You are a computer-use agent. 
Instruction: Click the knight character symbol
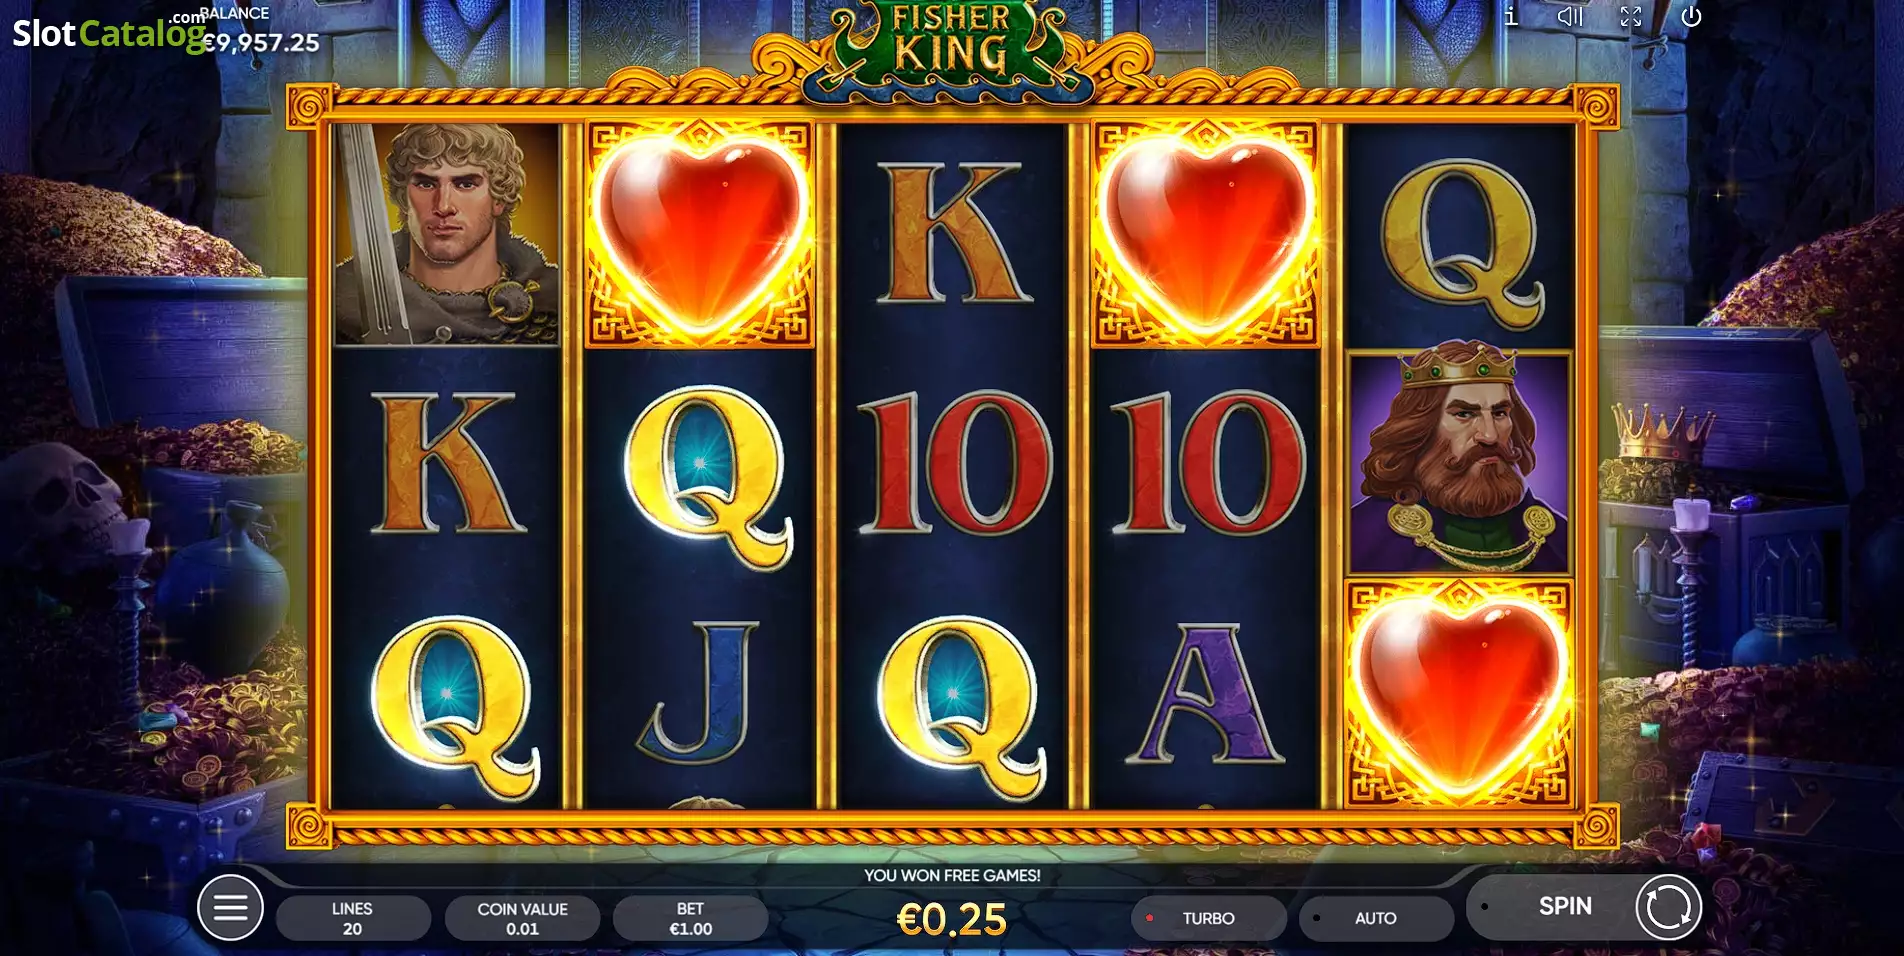(447, 234)
